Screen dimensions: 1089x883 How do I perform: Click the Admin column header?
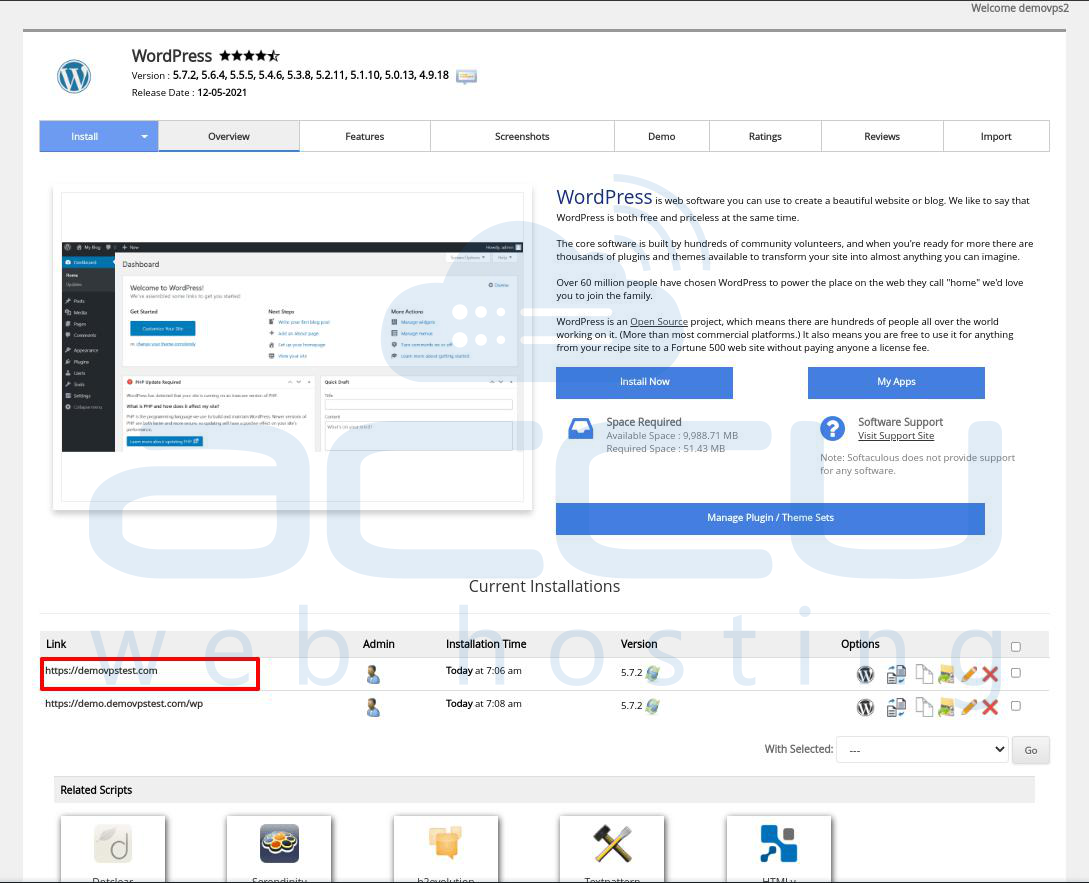pos(379,644)
